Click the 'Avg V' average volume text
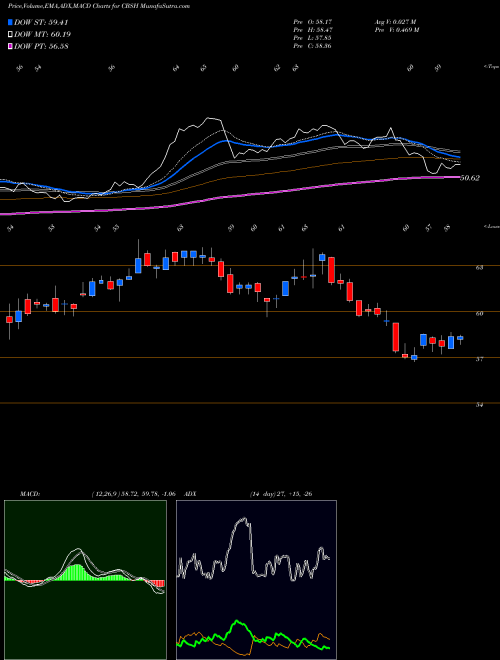The width and height of the screenshot is (500, 660). (397, 21)
